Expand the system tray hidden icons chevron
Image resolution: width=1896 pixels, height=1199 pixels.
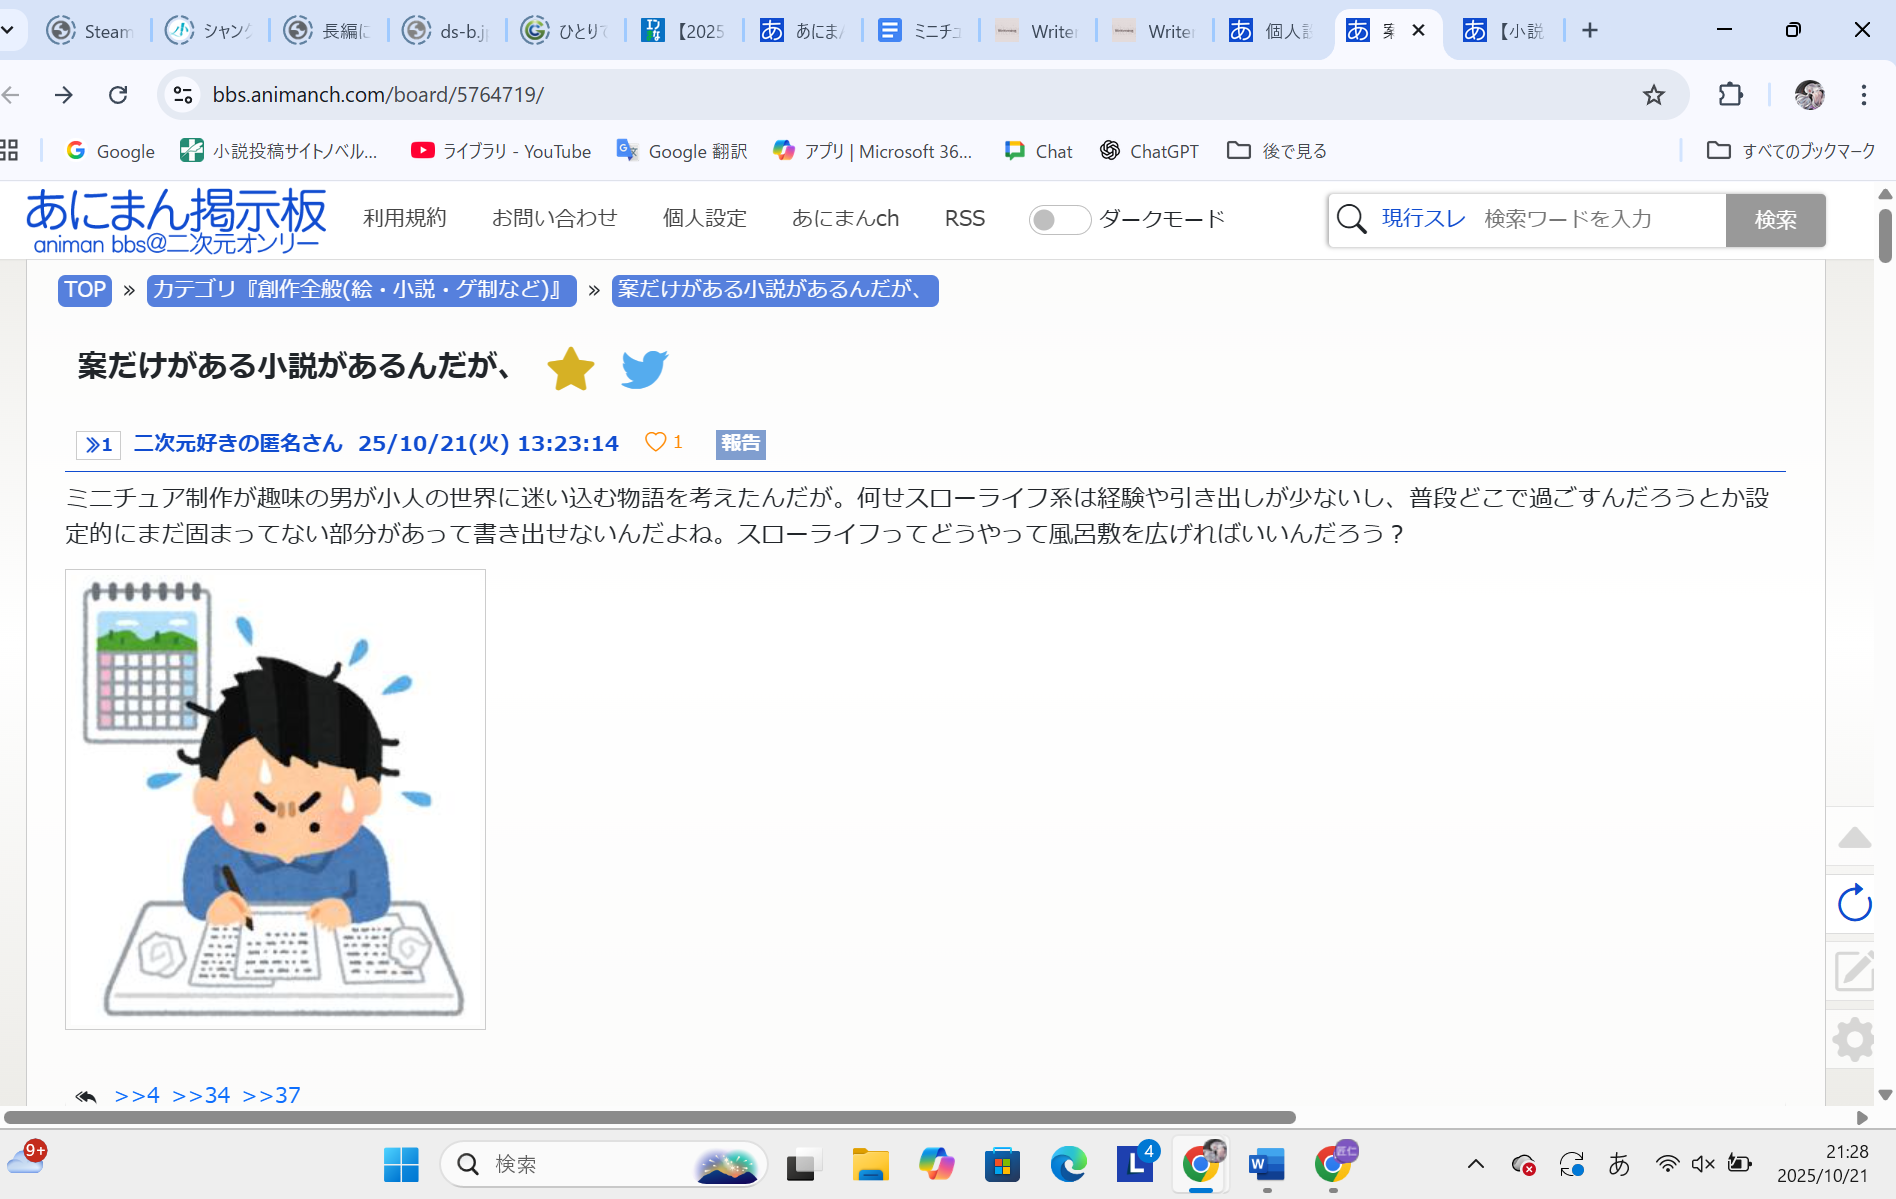tap(1475, 1164)
